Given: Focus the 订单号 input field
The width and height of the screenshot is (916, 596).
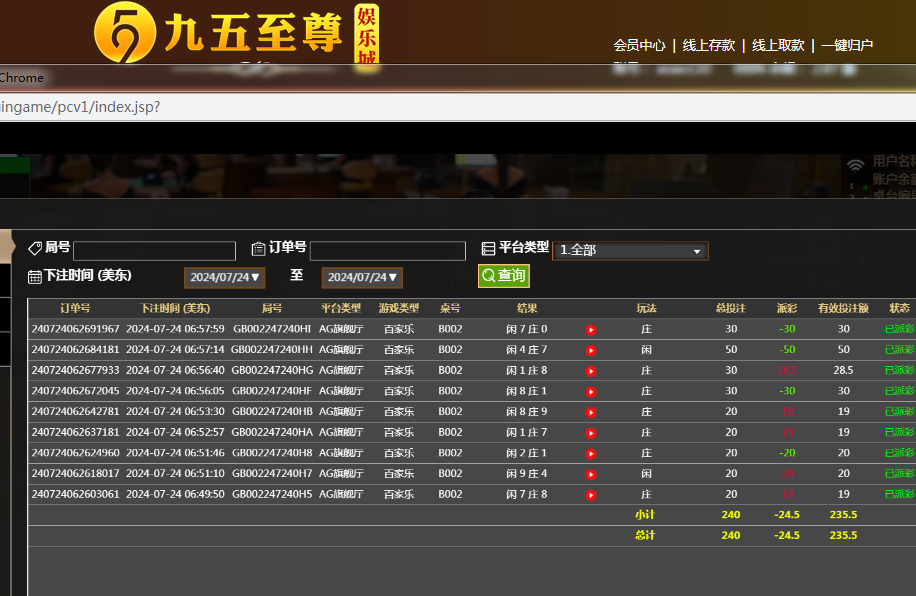Looking at the screenshot, I should (387, 251).
